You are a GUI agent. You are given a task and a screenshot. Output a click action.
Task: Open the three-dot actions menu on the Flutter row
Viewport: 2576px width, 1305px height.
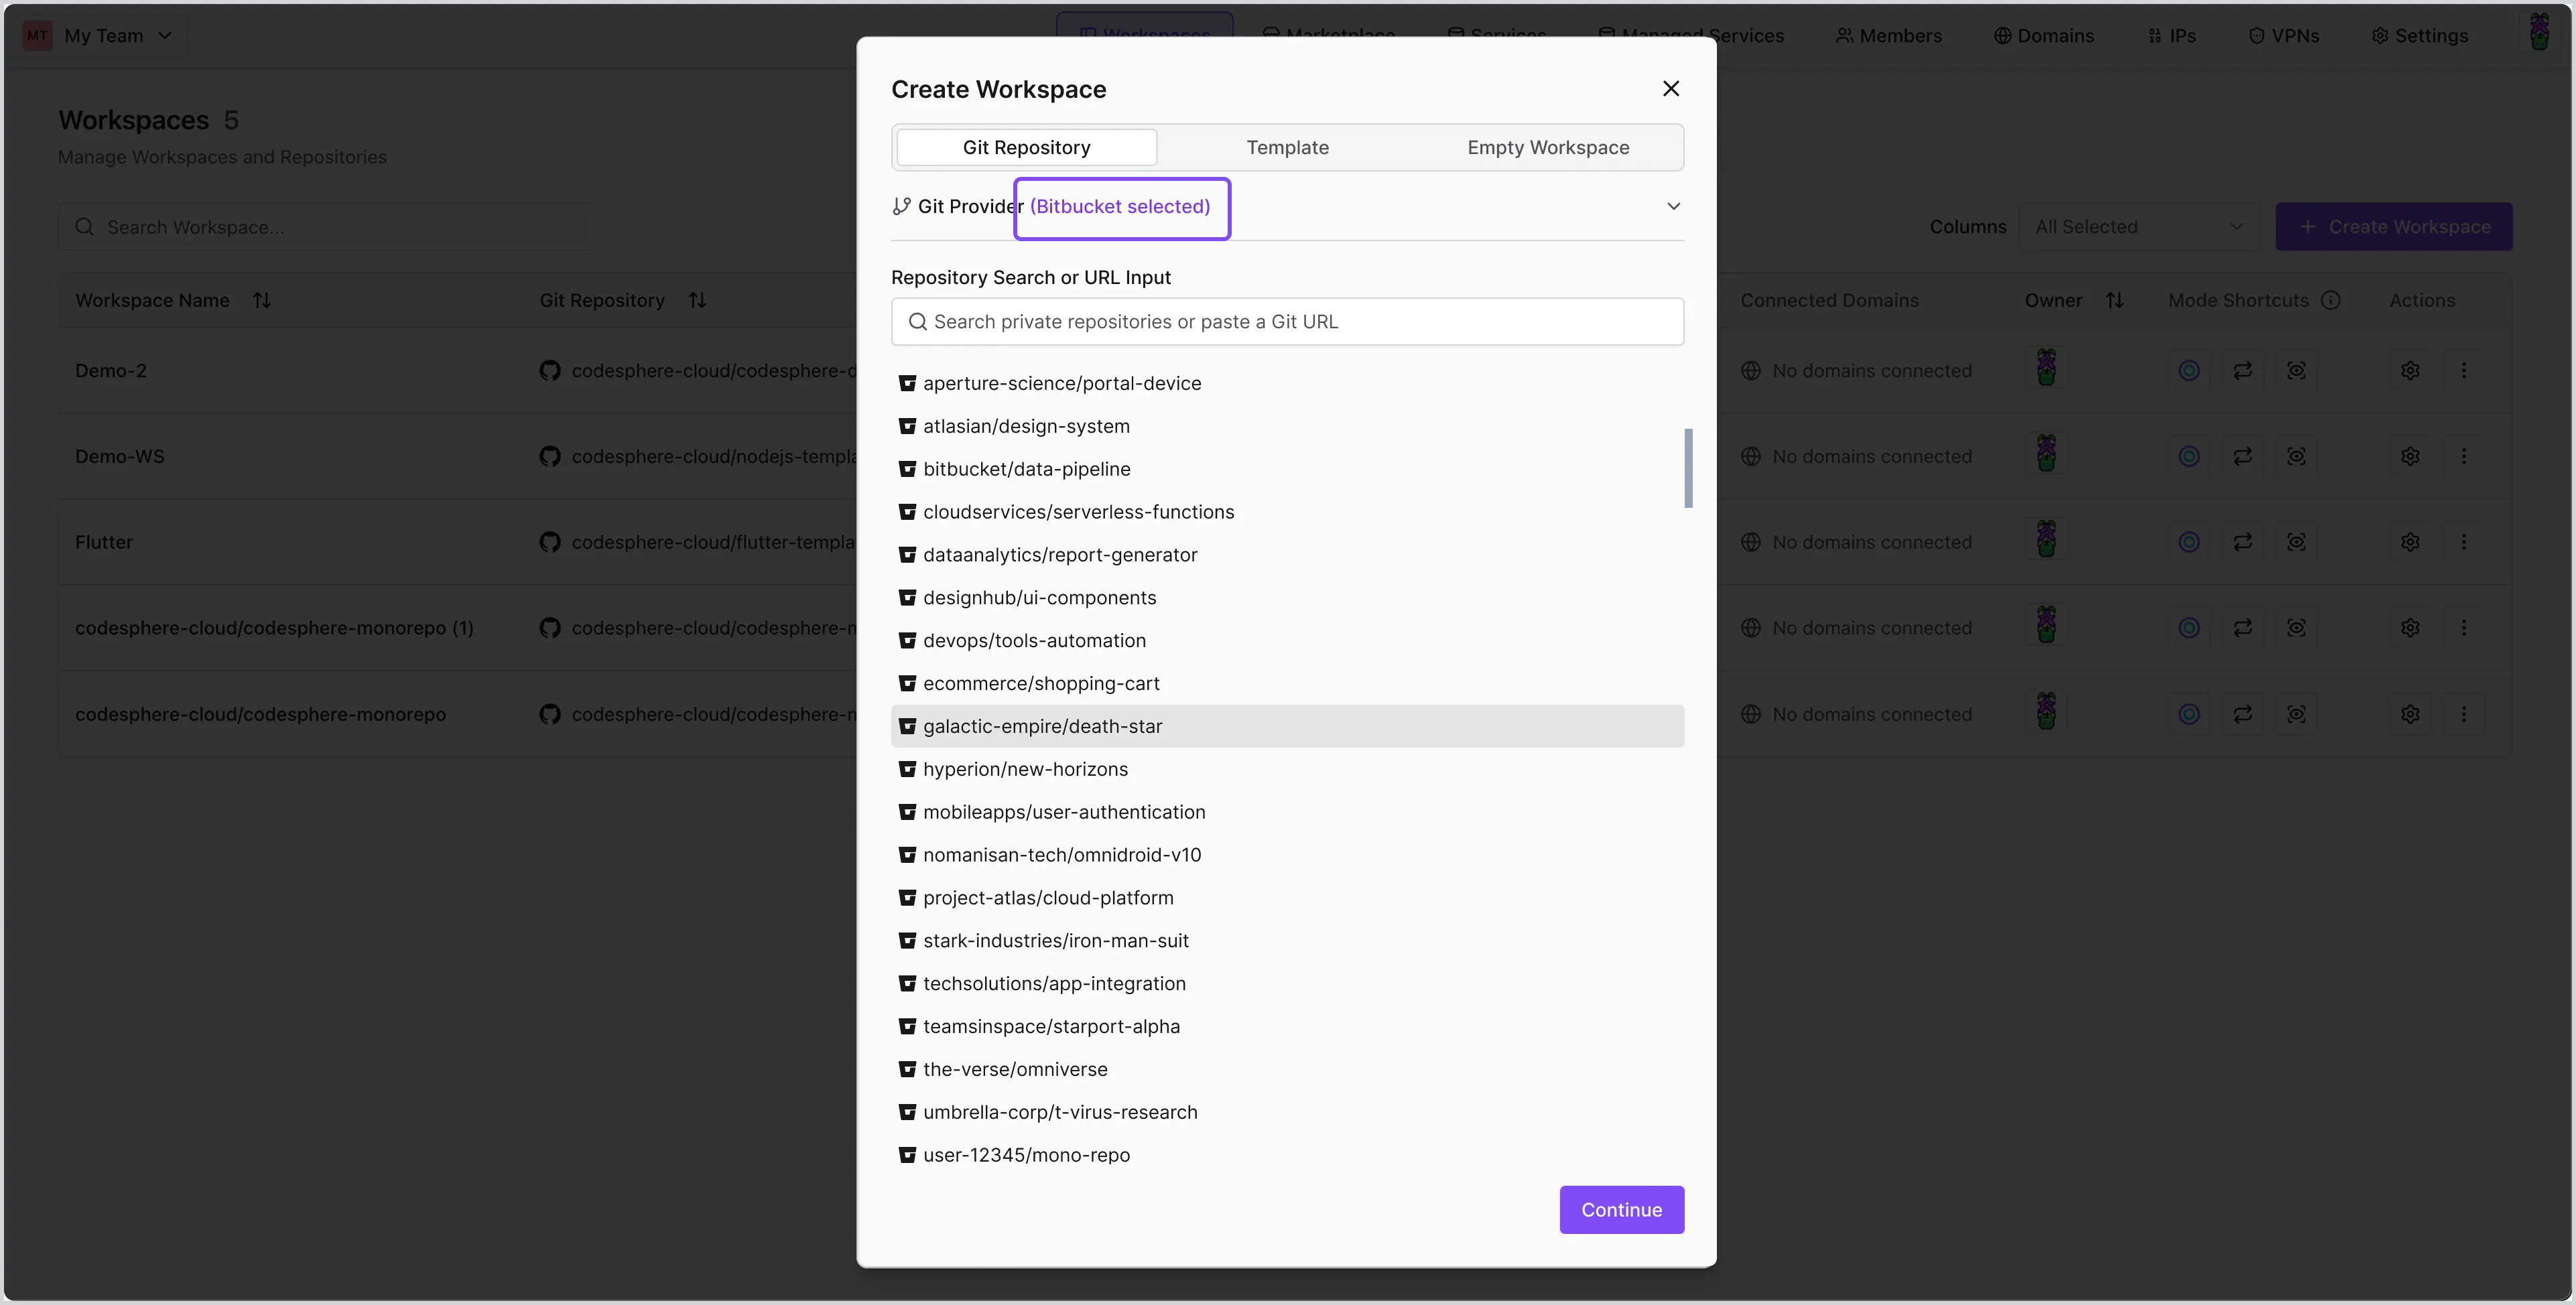[x=2465, y=541]
